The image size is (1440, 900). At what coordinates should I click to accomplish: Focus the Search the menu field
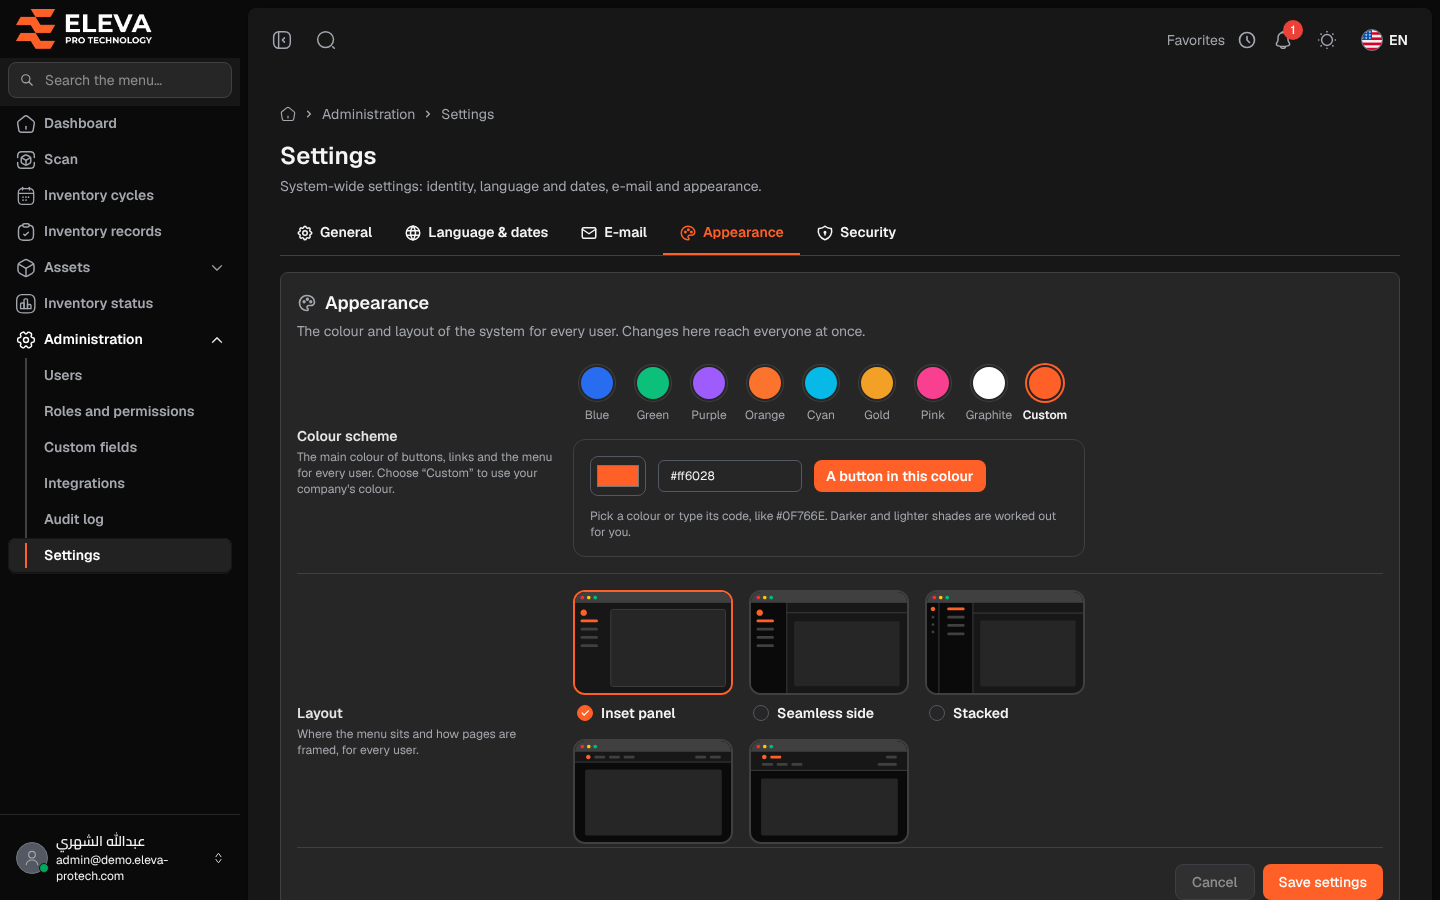click(x=120, y=80)
